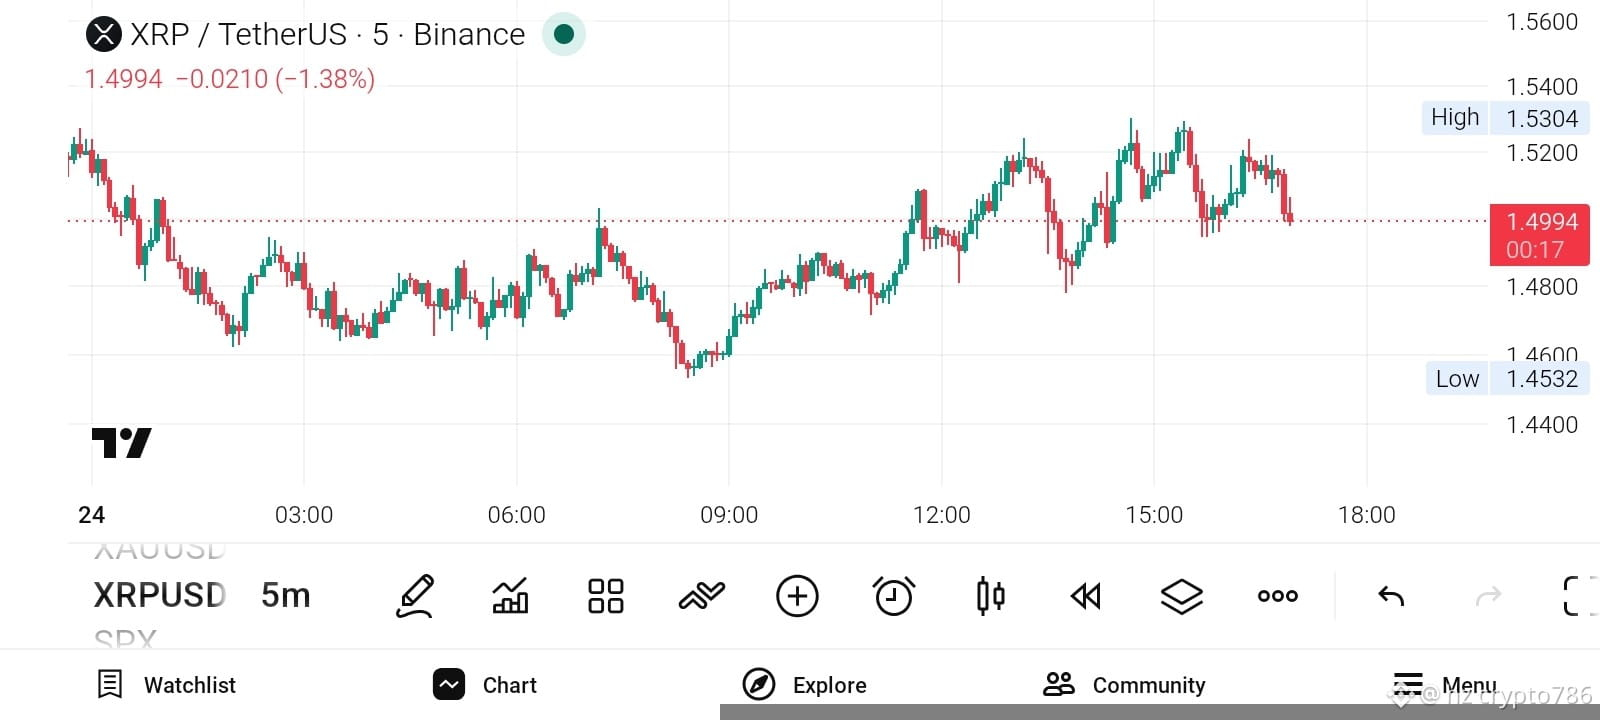Open object tree layers icon
The height and width of the screenshot is (720, 1600).
1181,596
